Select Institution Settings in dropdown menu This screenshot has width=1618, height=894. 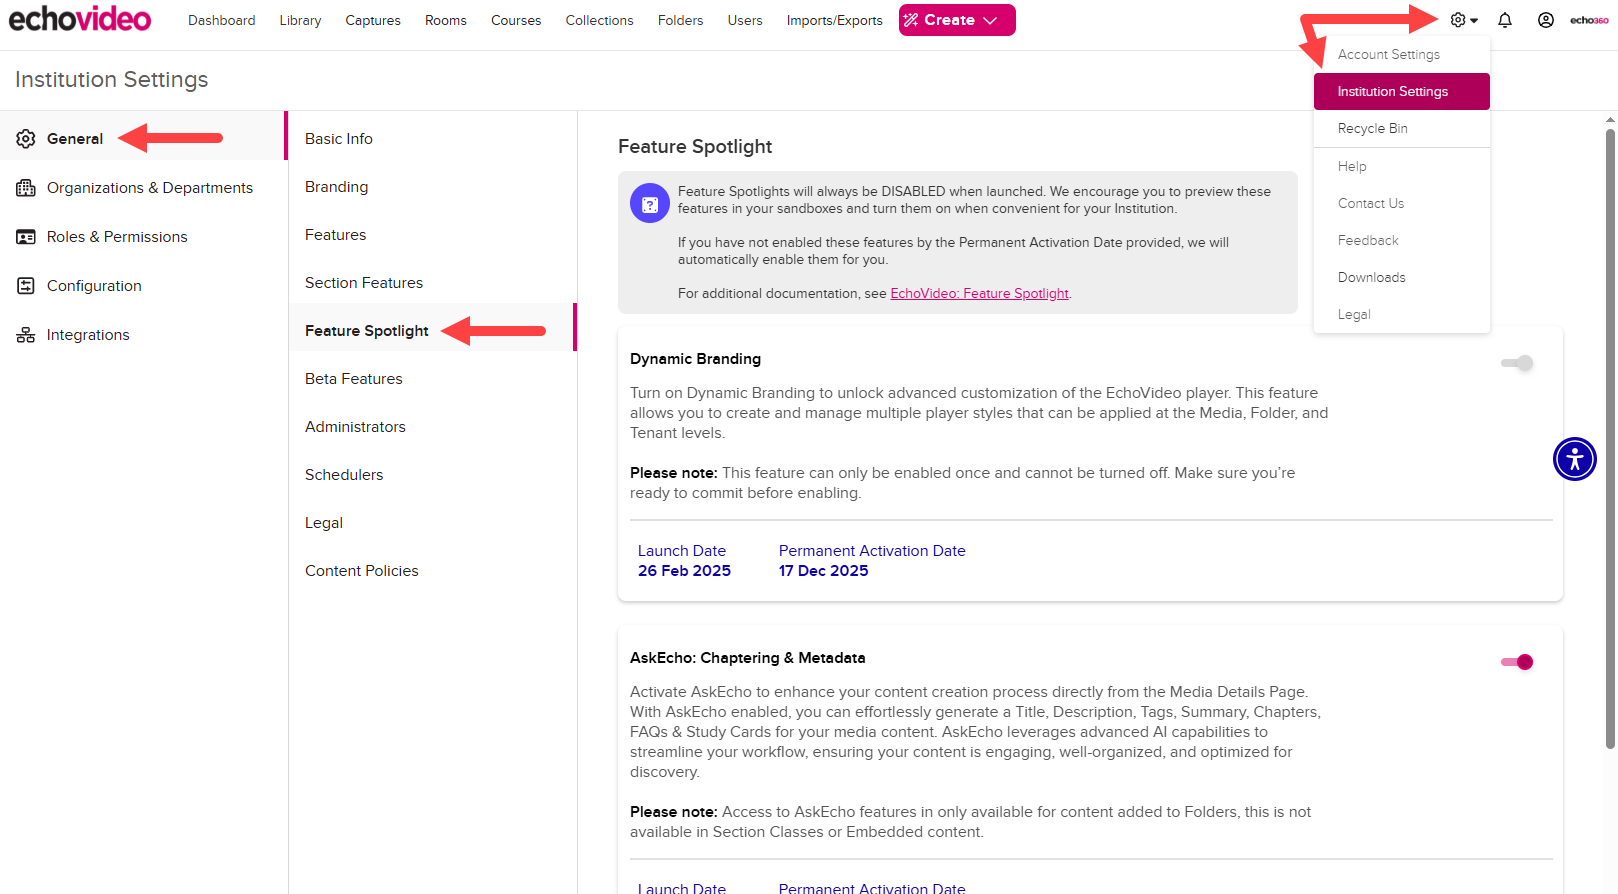click(x=1402, y=91)
